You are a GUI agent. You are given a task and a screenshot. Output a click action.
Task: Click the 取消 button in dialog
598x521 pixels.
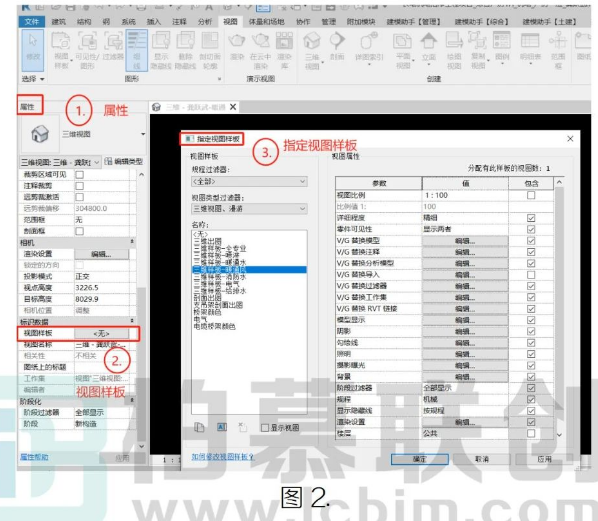(x=482, y=459)
